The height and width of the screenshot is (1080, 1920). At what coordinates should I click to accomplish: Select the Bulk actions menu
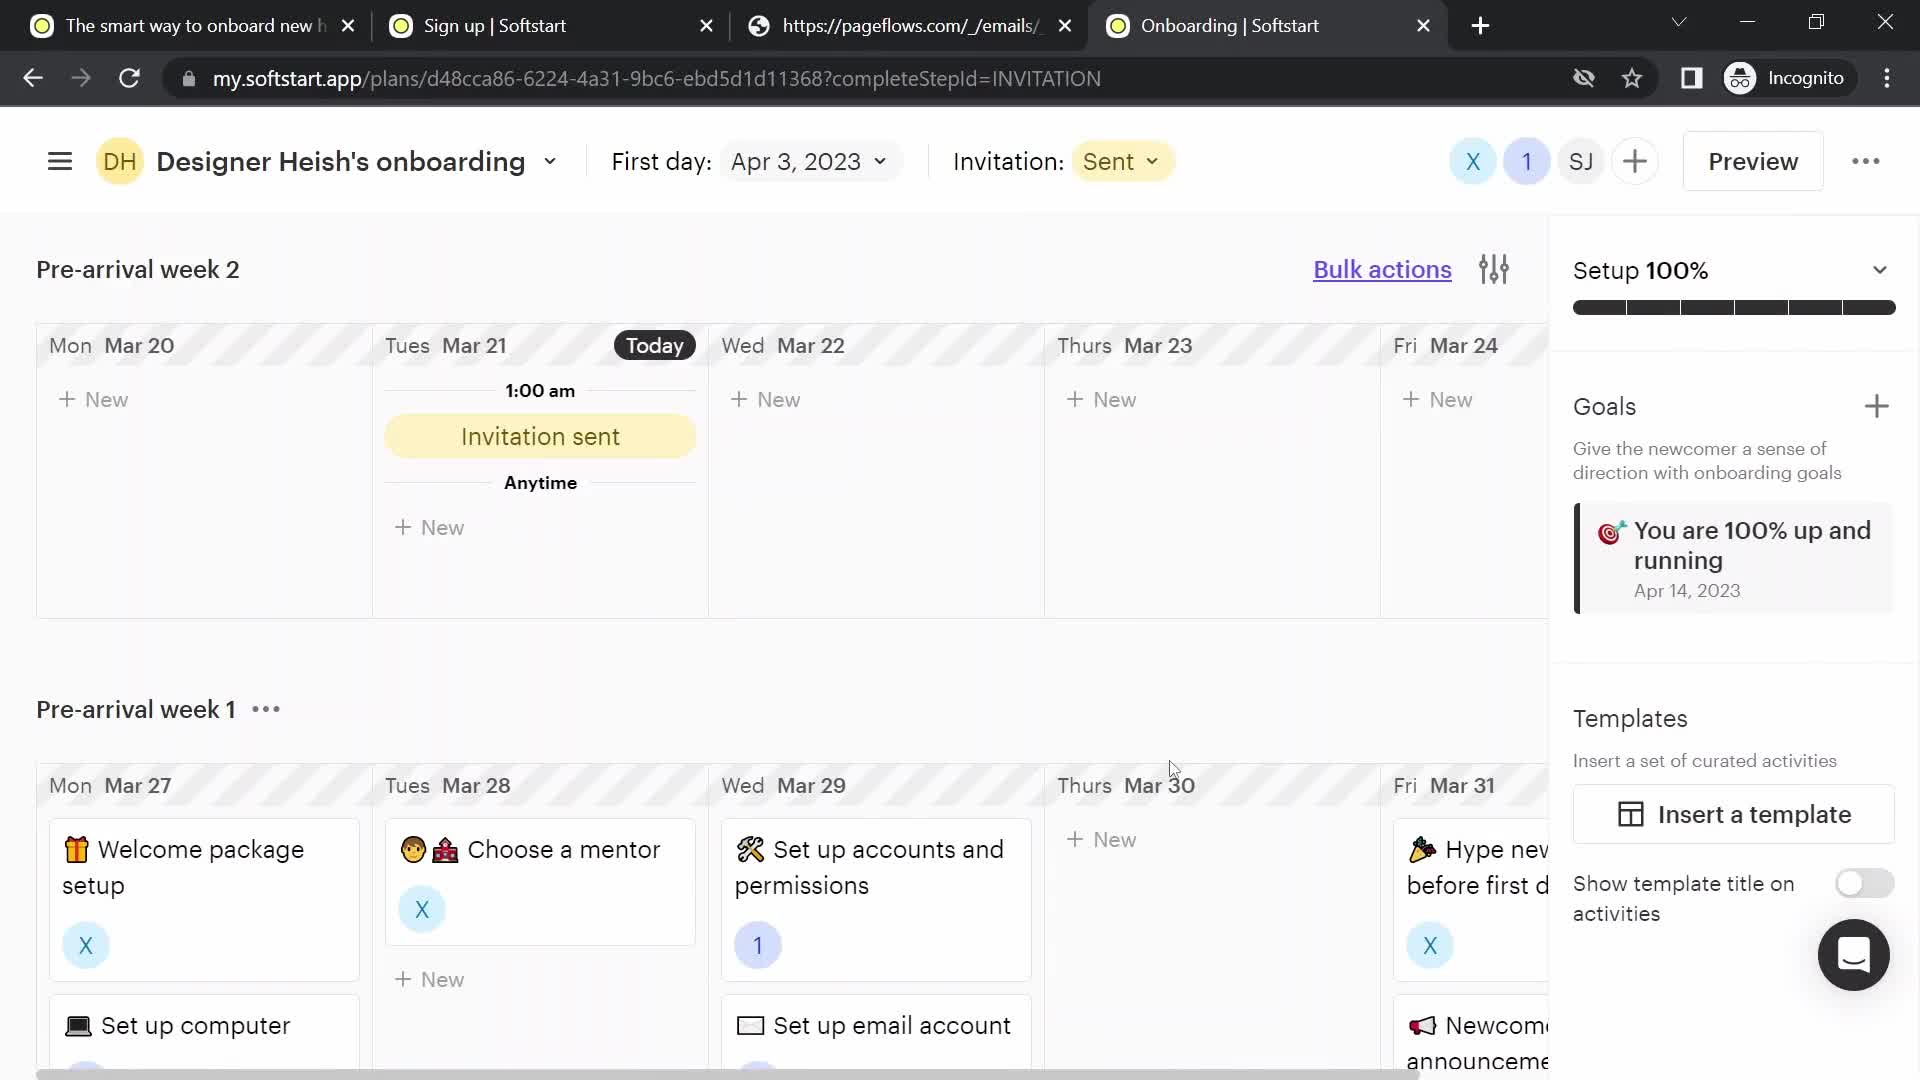coord(1382,269)
